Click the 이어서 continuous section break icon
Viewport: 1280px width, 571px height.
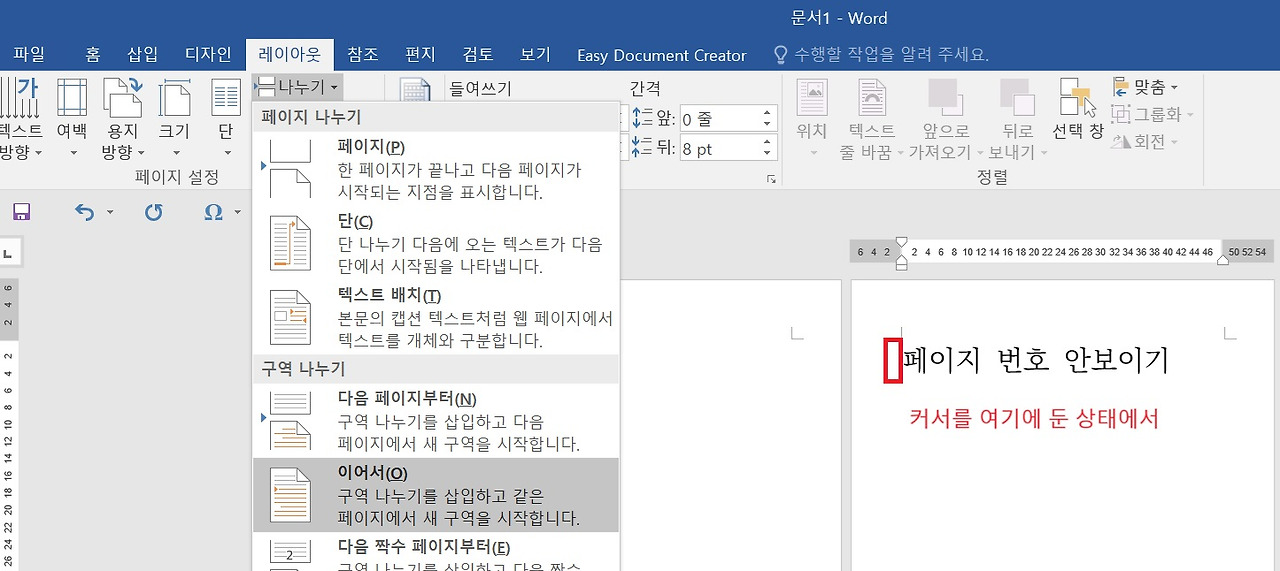pos(292,495)
